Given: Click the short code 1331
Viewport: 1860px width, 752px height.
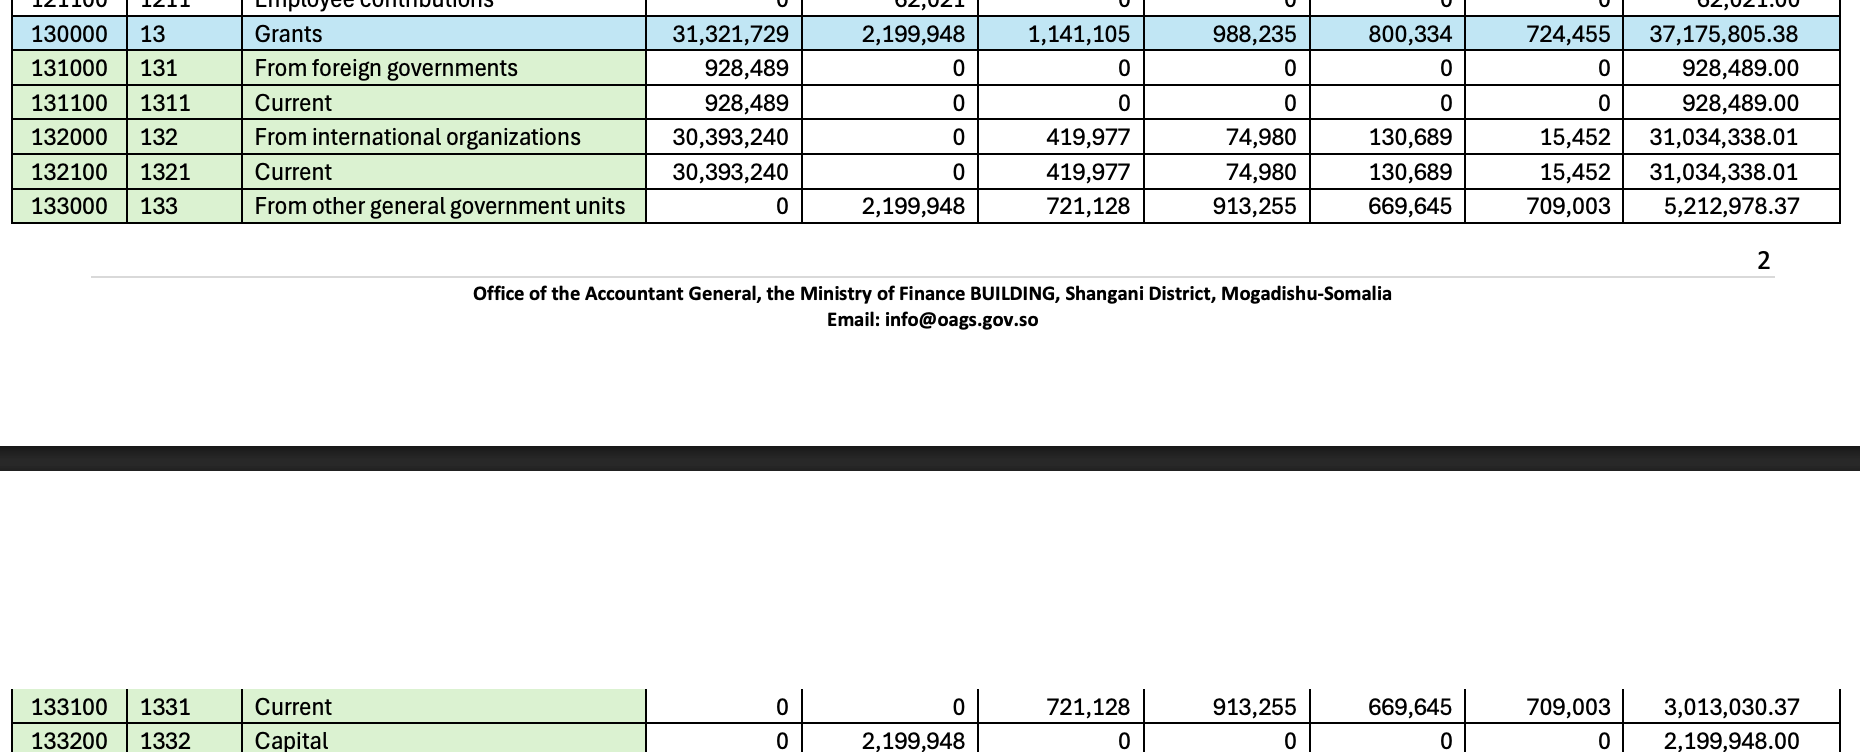Looking at the screenshot, I should (165, 707).
